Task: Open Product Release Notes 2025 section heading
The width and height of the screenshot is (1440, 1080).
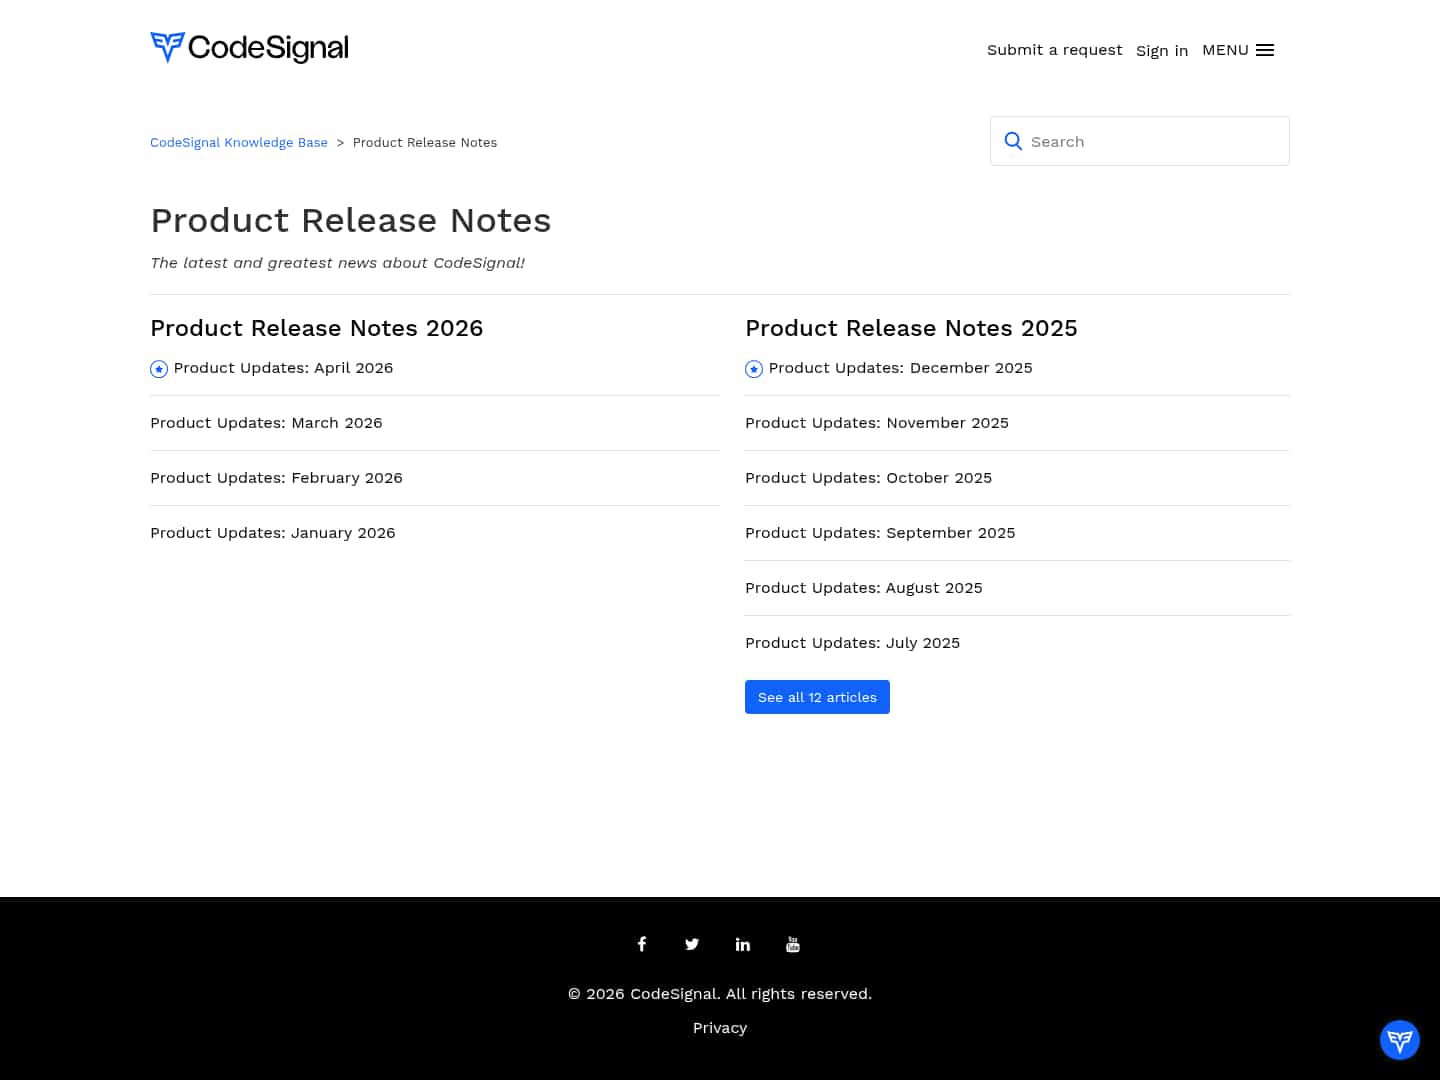Action: tap(911, 328)
